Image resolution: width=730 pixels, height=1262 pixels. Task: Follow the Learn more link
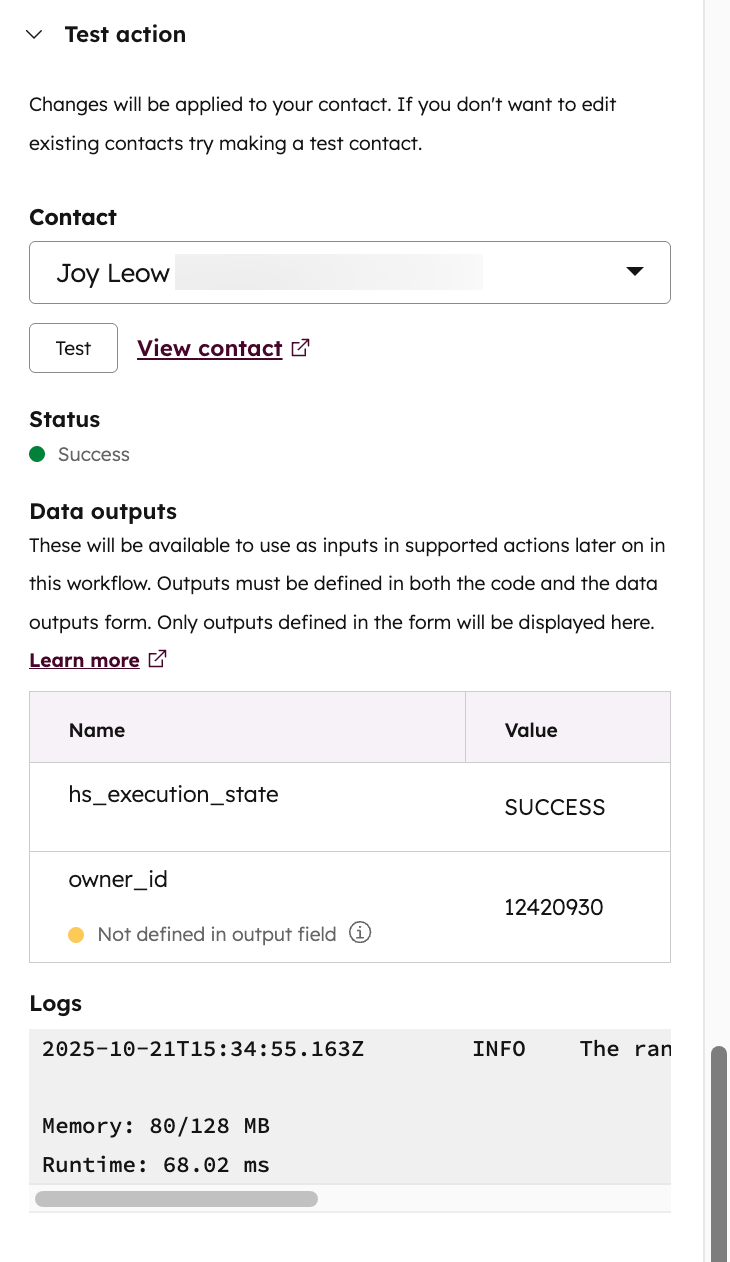coord(84,660)
